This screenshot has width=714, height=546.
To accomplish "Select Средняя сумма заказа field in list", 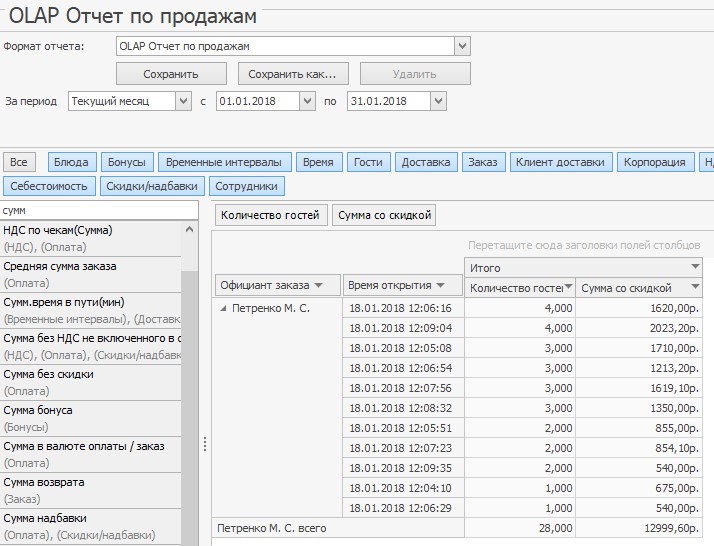I will (90, 273).
